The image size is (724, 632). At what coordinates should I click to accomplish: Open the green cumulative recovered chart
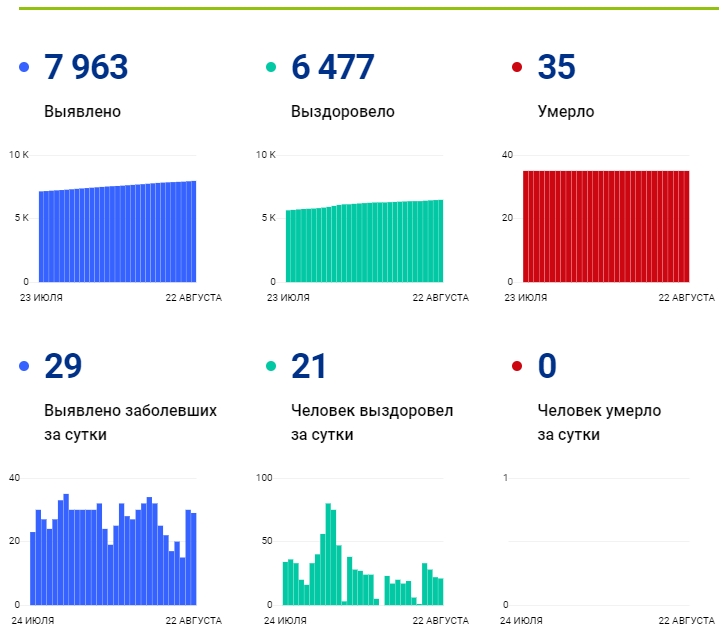click(364, 241)
